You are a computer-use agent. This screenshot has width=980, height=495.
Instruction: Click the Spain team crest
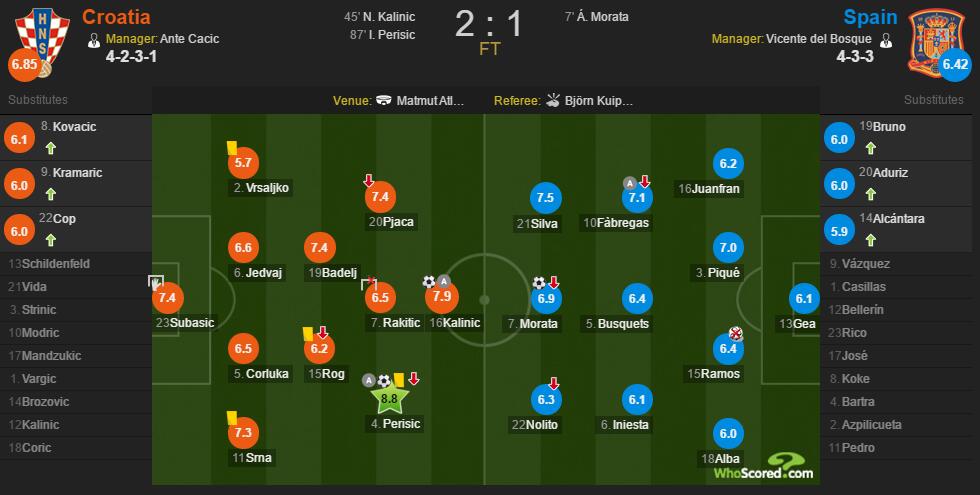coord(936,41)
